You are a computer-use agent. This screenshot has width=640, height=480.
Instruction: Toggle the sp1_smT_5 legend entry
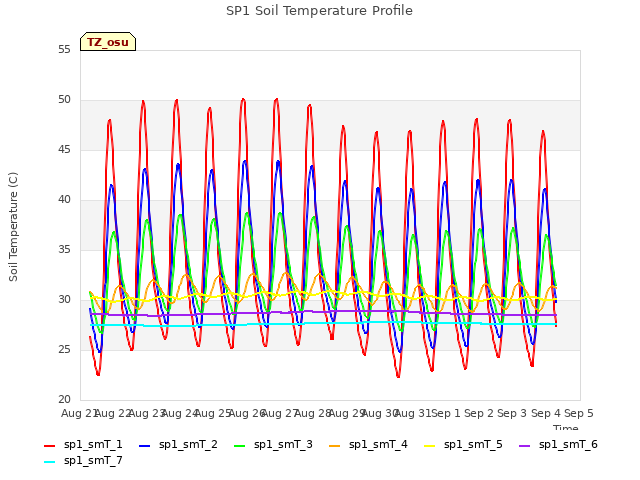[x=463, y=444]
